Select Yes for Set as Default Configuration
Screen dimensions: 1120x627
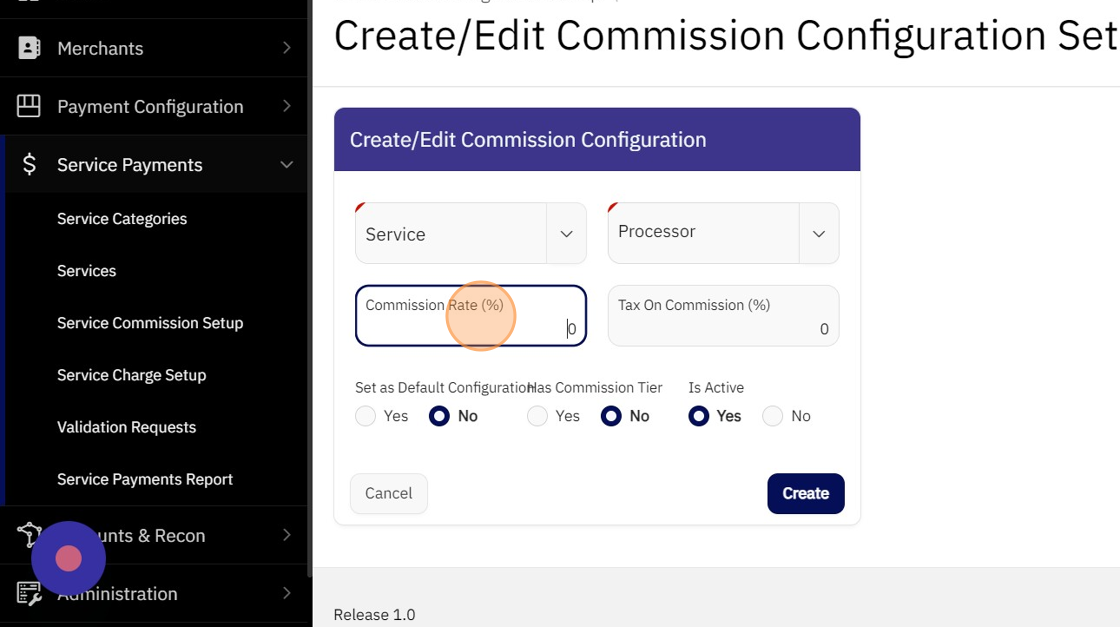[366, 416]
